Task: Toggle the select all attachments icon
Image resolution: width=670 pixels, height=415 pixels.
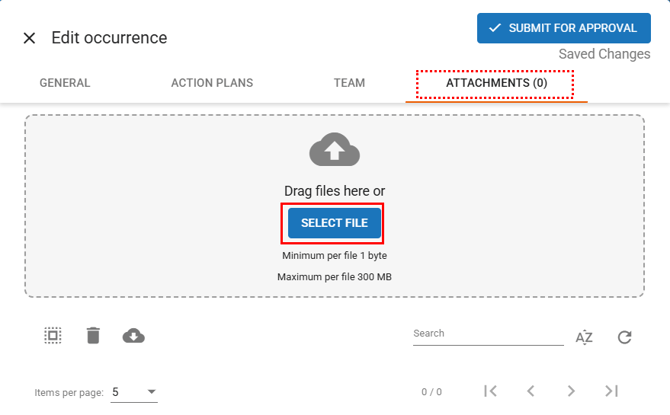Action: click(53, 336)
